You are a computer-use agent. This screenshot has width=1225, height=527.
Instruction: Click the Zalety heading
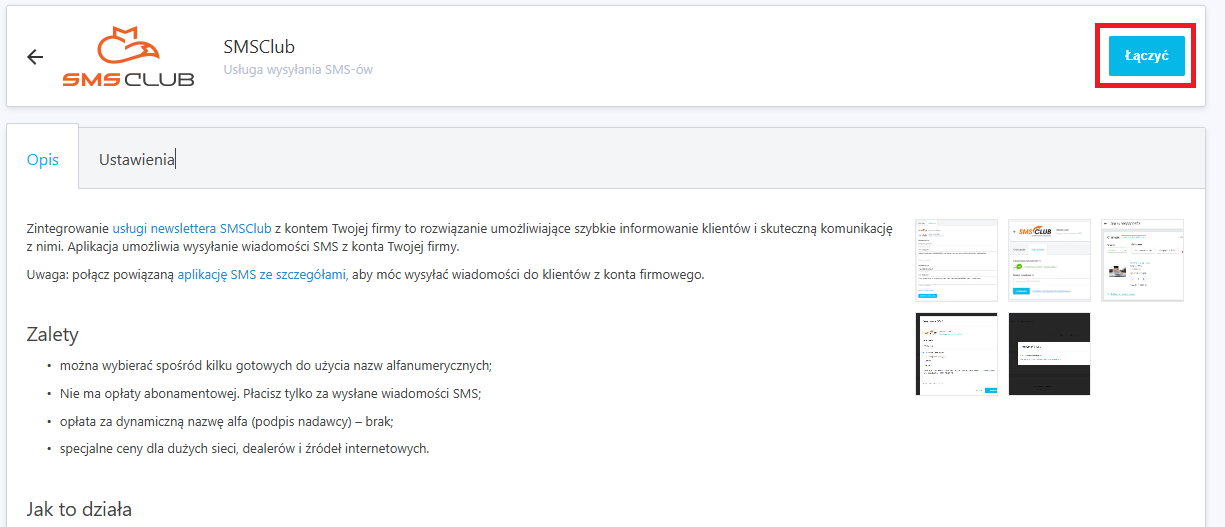coord(53,334)
